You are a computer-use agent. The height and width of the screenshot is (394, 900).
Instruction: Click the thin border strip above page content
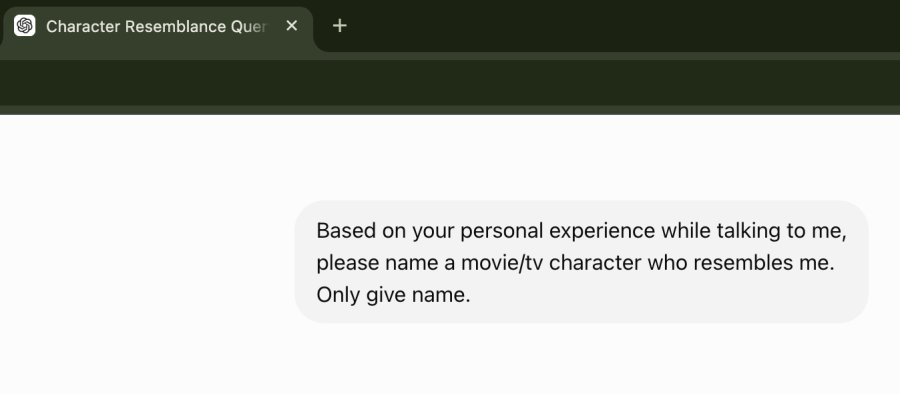pyautogui.click(x=450, y=110)
